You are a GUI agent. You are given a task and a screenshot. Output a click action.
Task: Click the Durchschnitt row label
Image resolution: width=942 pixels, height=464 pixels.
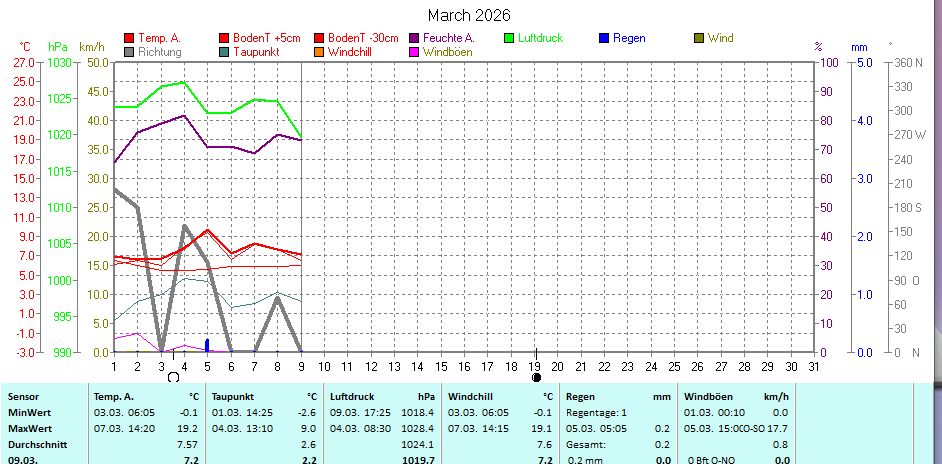[38, 444]
